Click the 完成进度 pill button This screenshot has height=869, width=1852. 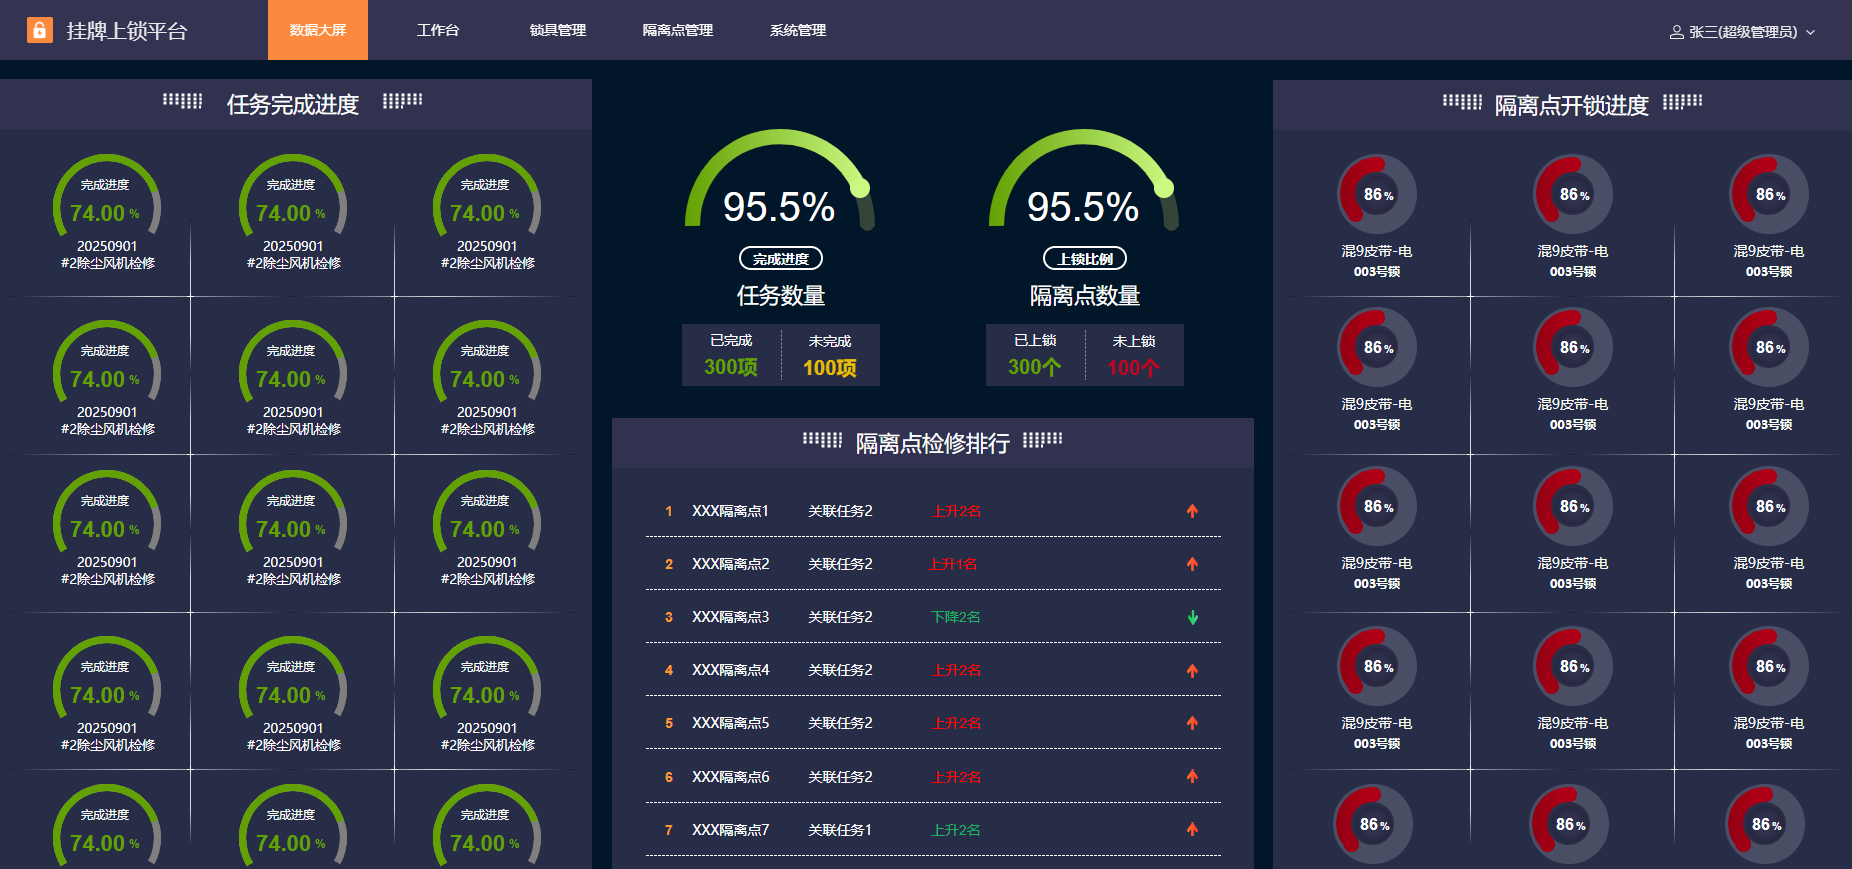point(781,259)
